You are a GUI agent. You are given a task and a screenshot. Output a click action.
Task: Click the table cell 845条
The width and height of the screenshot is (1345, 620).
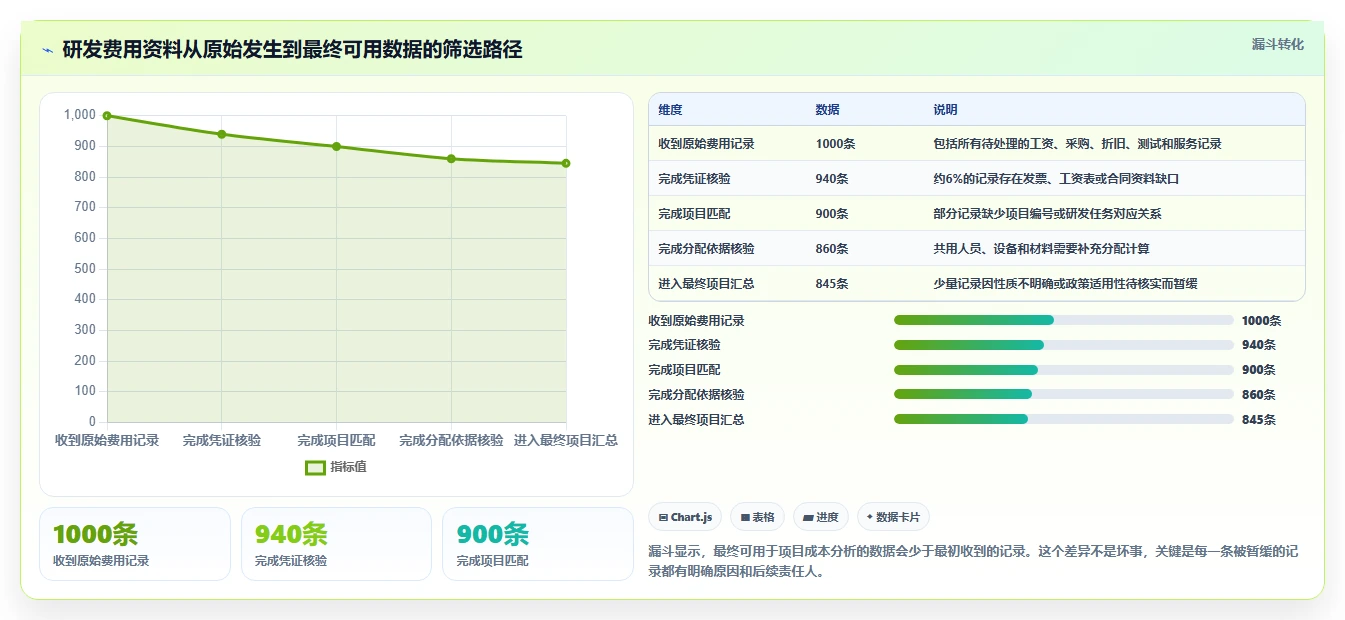(832, 284)
